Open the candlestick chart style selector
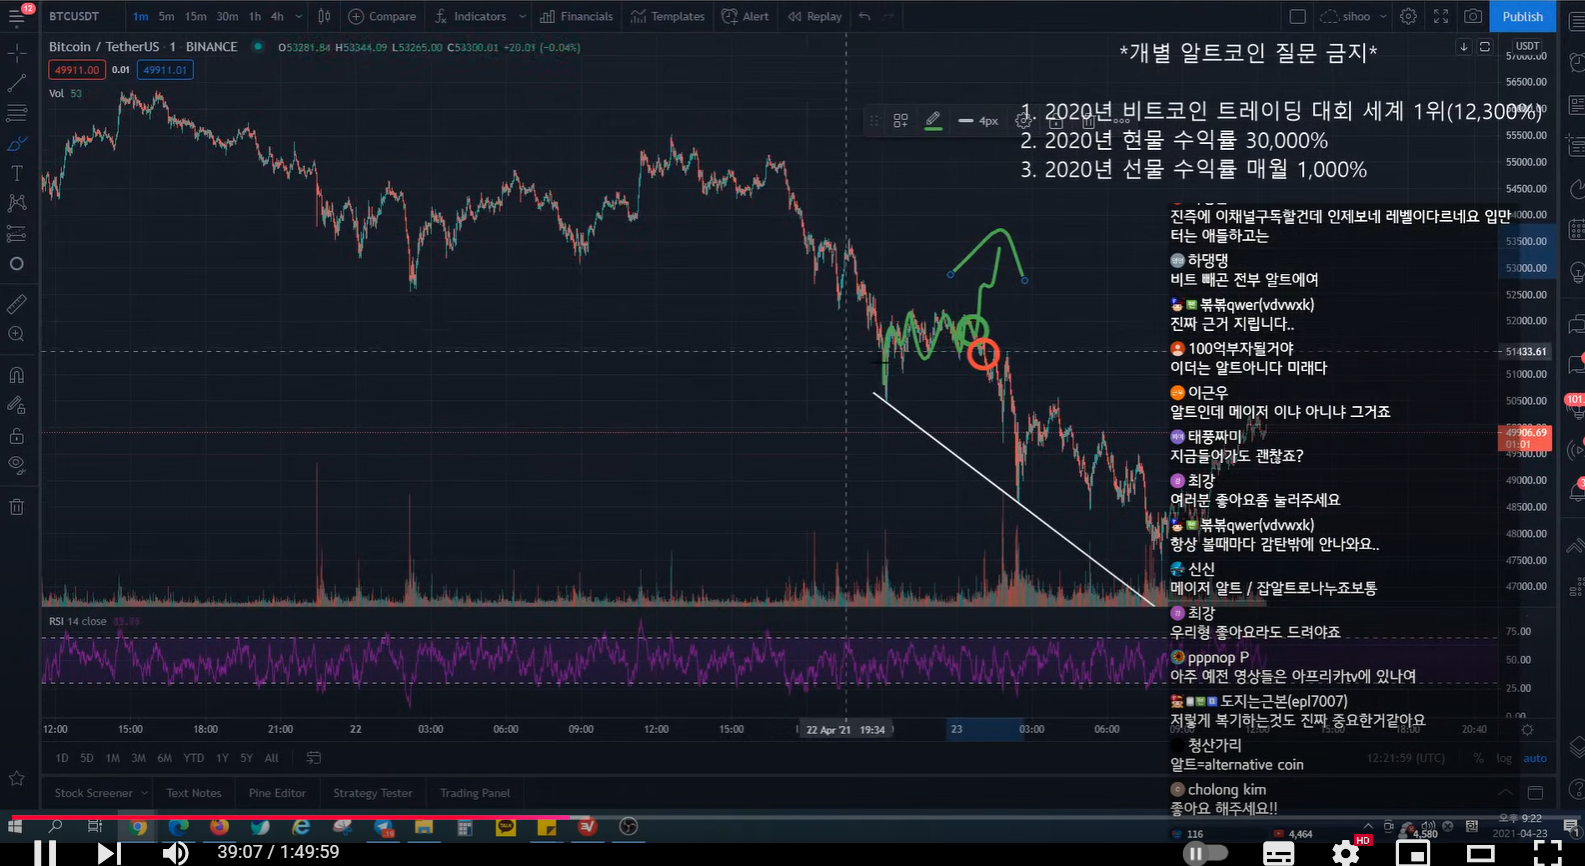 coord(324,17)
